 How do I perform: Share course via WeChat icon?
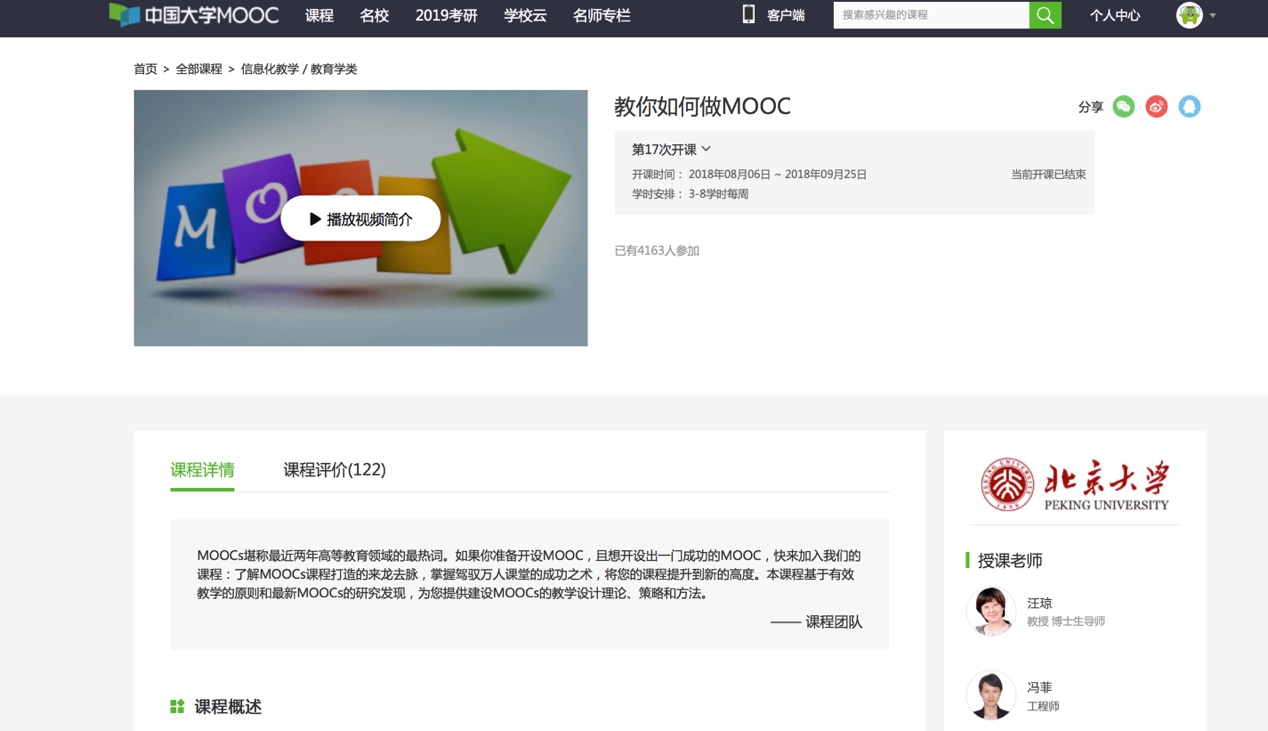(1123, 107)
